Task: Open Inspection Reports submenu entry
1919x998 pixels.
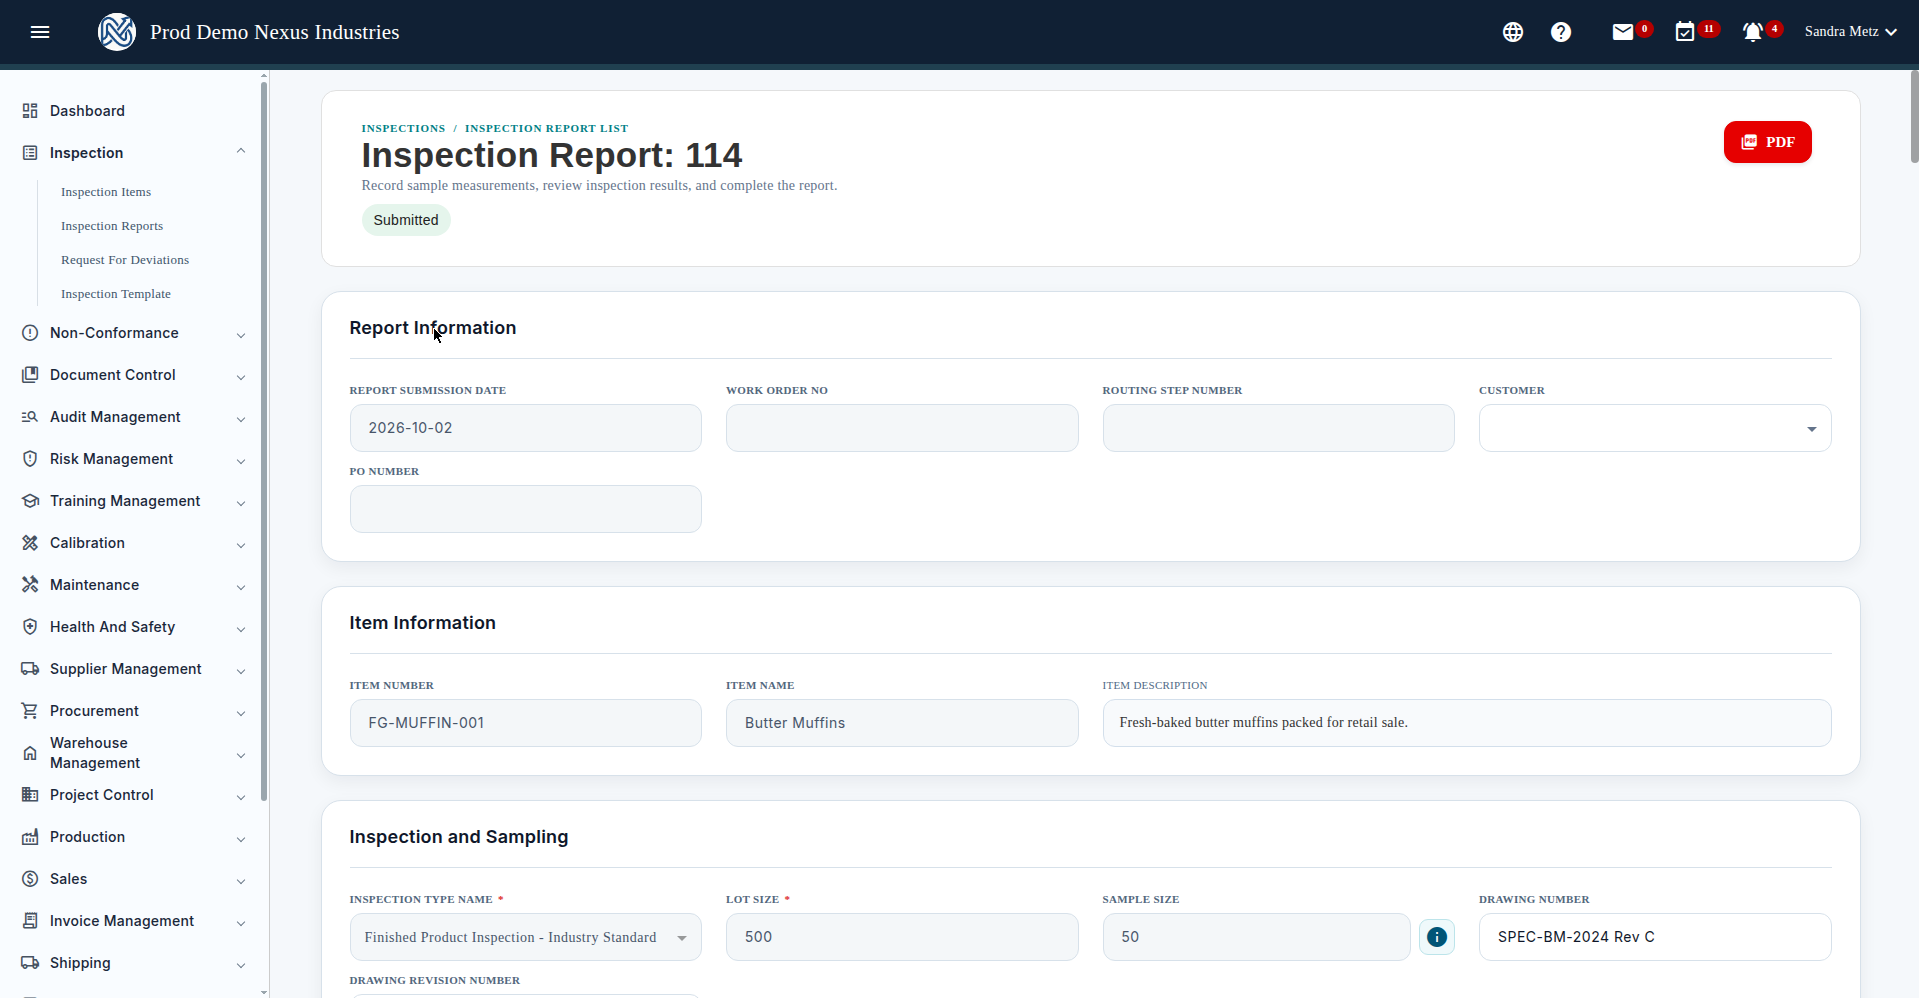Action: 112,226
